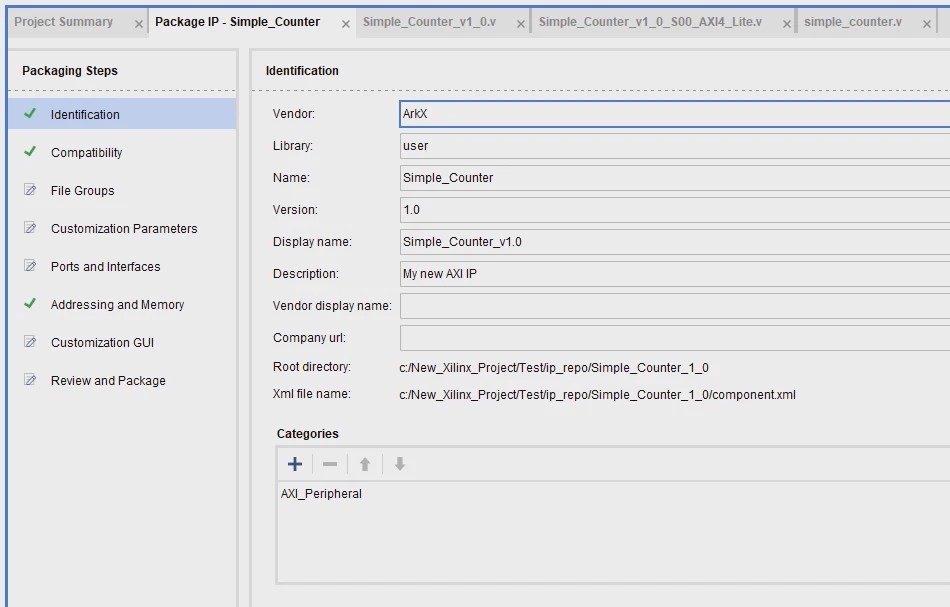Select the AXI_Peripheral category entry
Screen dimensions: 950x607
[321, 494]
